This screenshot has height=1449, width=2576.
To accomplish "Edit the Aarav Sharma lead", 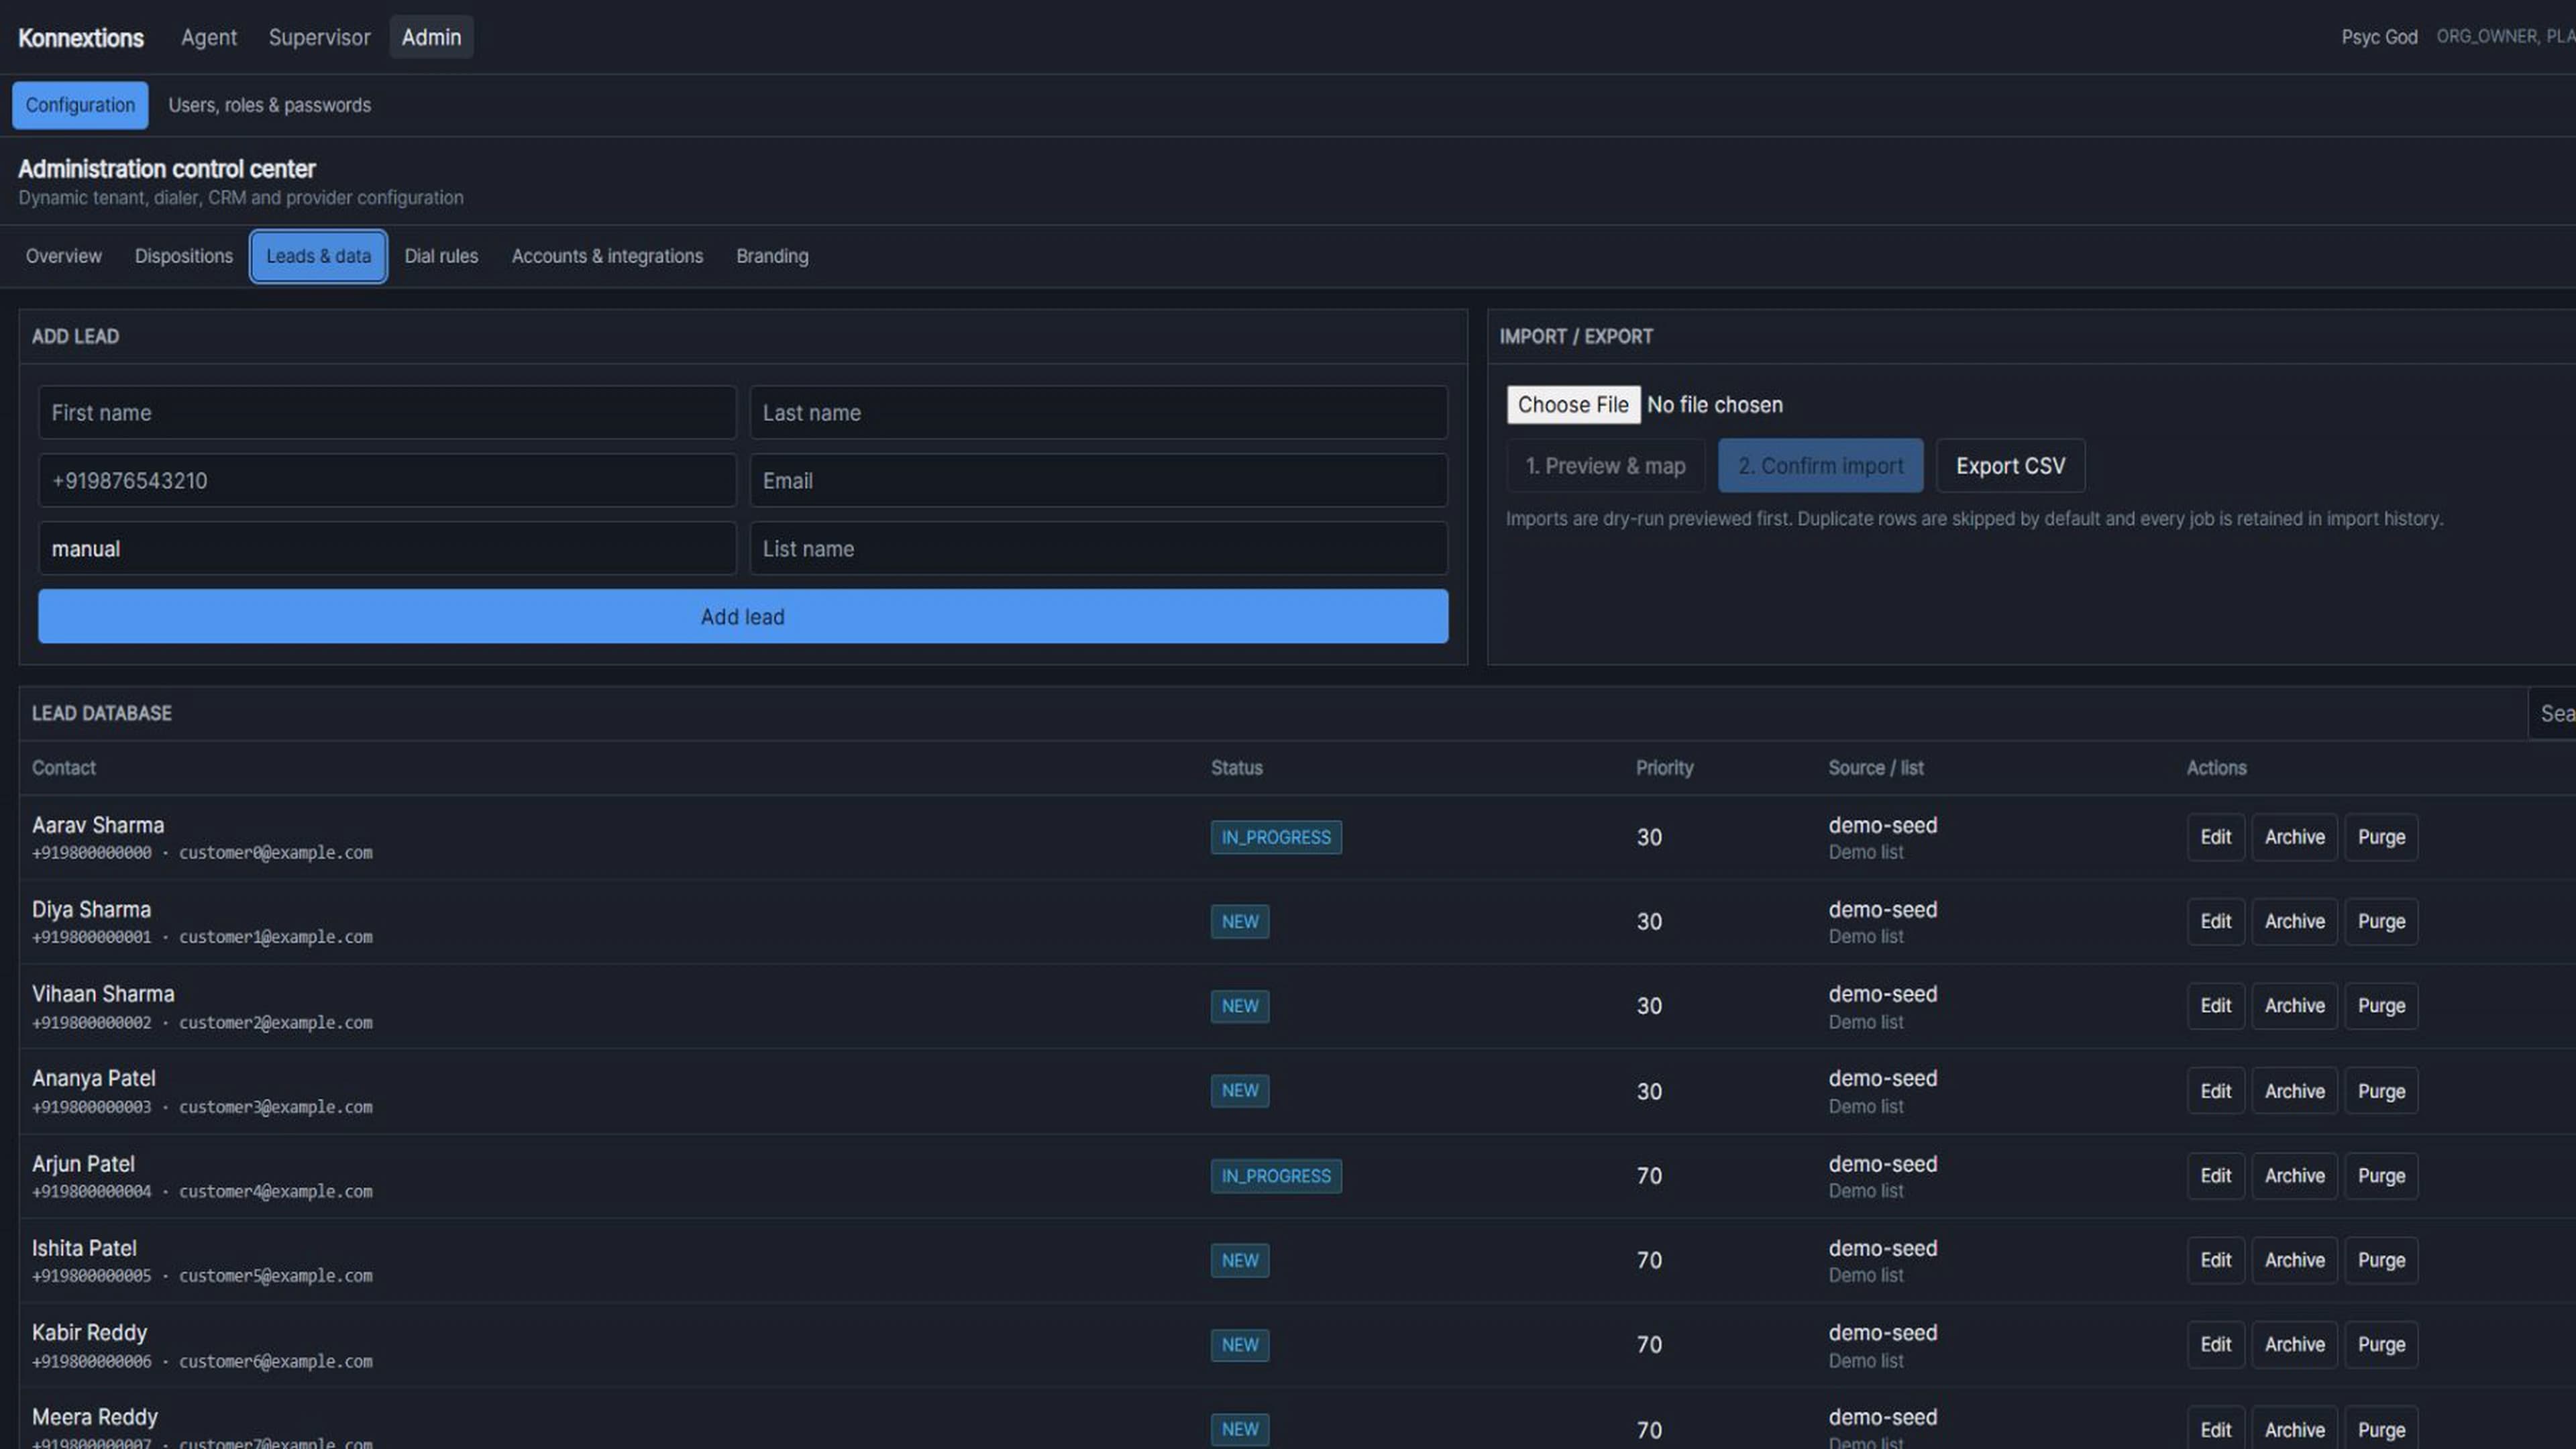I will [2215, 837].
